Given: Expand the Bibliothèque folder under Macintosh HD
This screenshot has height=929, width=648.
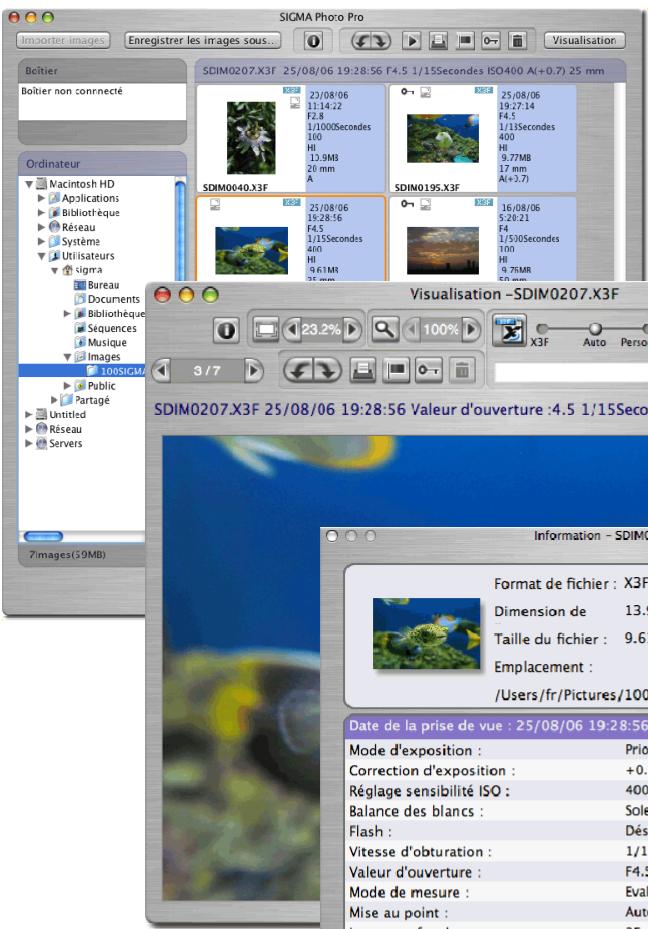Looking at the screenshot, I should 41,213.
